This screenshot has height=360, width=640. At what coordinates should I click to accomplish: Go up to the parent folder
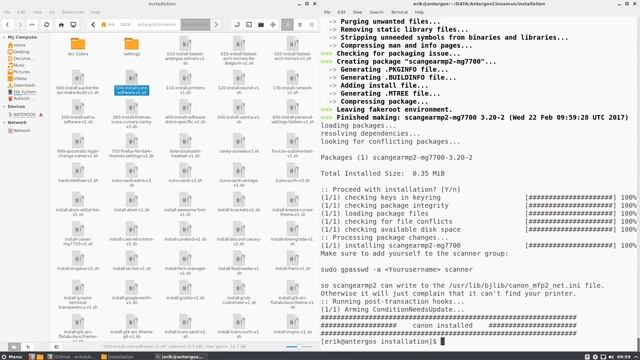(x=32, y=24)
